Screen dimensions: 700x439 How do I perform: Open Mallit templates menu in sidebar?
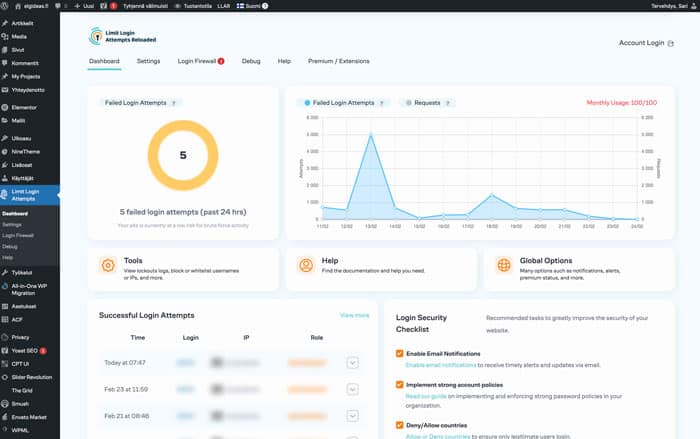18,121
